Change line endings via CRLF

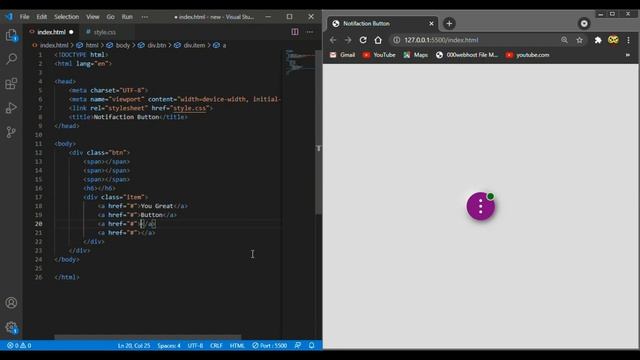pos(216,345)
